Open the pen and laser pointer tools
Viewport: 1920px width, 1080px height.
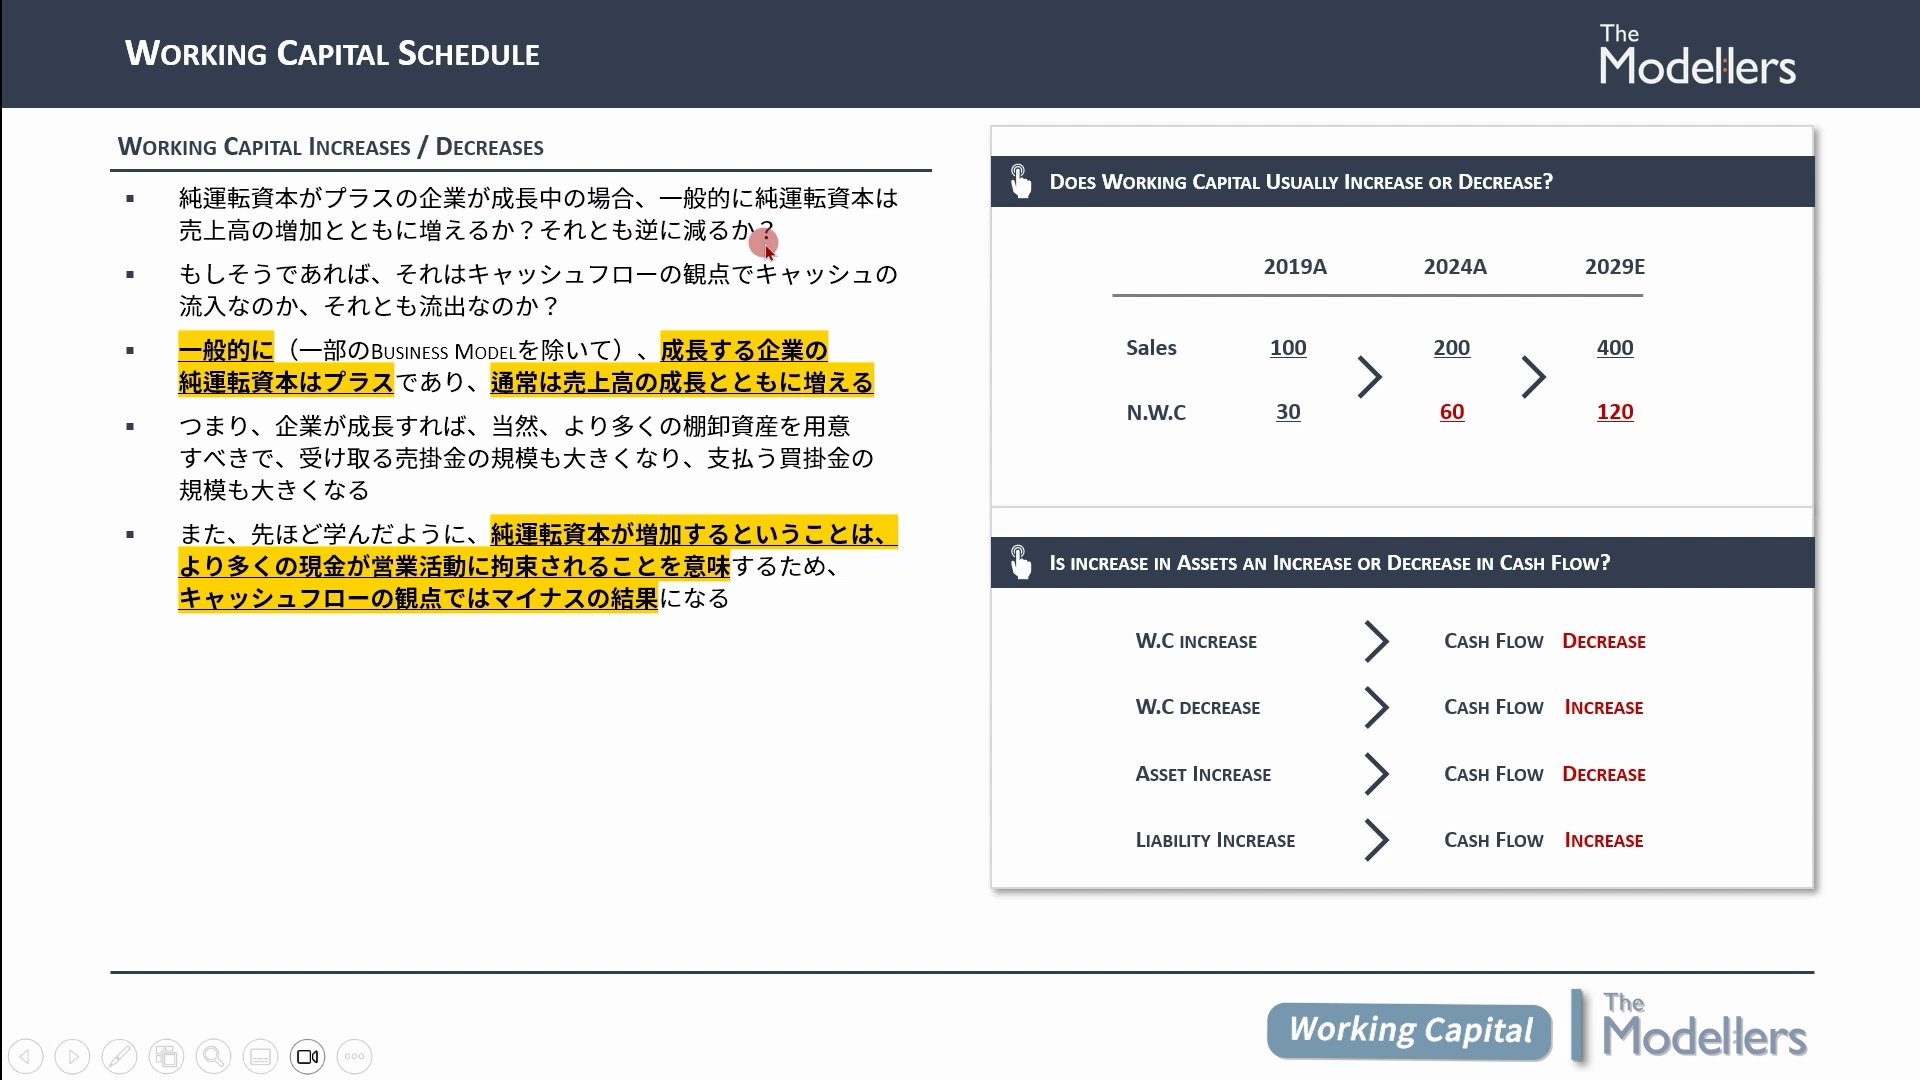click(x=119, y=1056)
